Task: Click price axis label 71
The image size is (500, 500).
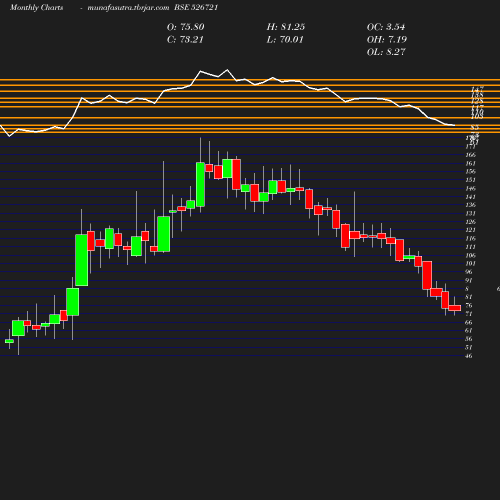Action: [469, 314]
